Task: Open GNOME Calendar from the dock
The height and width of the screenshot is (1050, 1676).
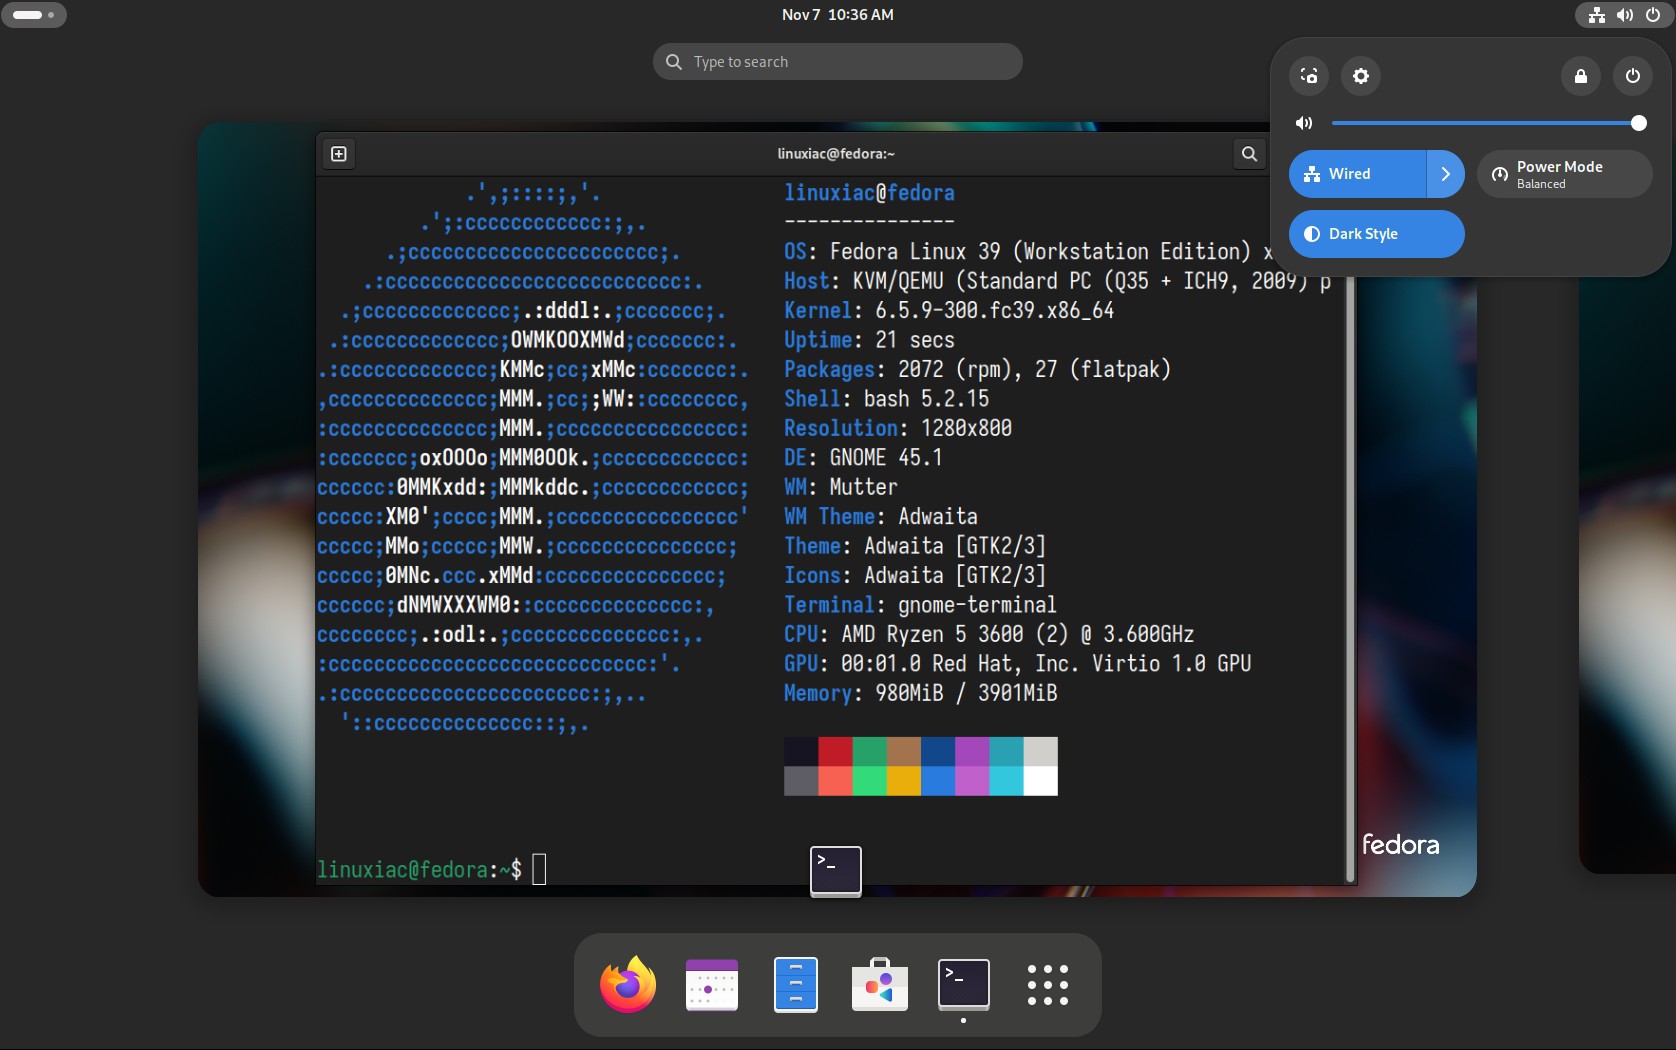Action: pos(712,985)
